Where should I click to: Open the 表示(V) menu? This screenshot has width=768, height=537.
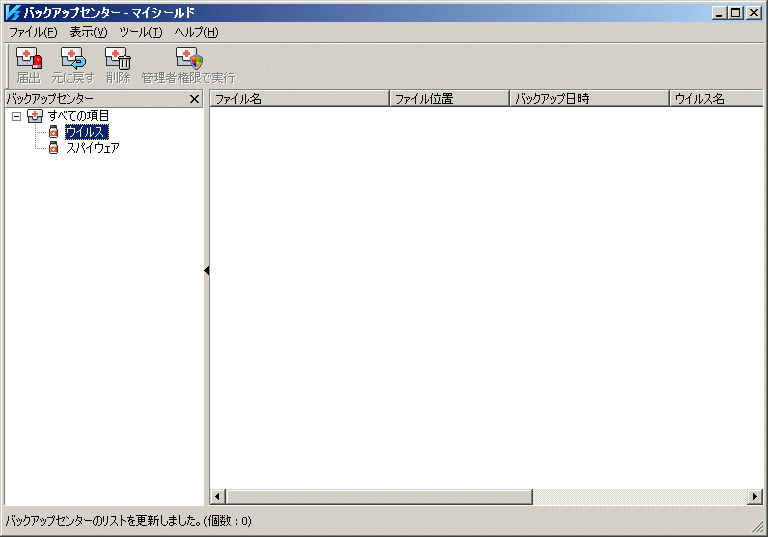pos(88,32)
